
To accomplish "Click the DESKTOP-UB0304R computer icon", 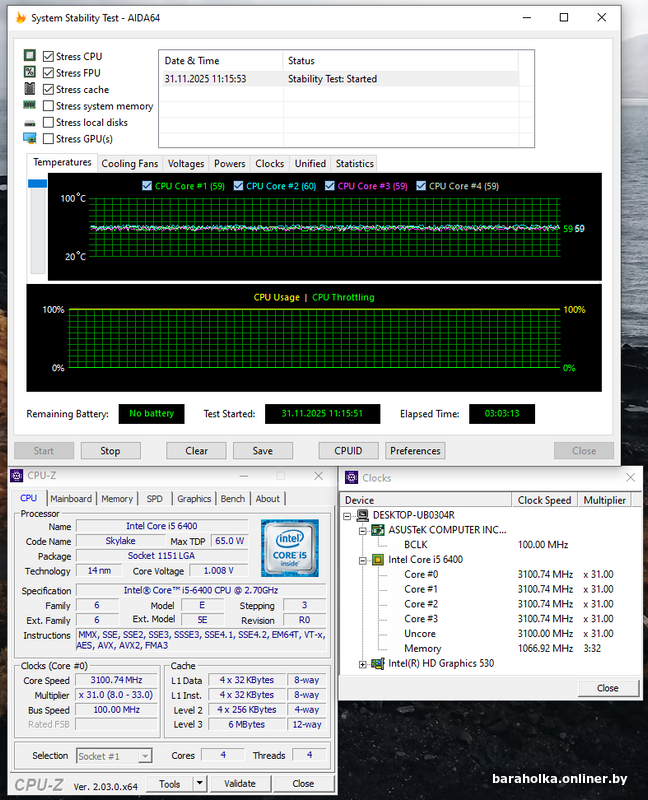I will pyautogui.click(x=362, y=515).
